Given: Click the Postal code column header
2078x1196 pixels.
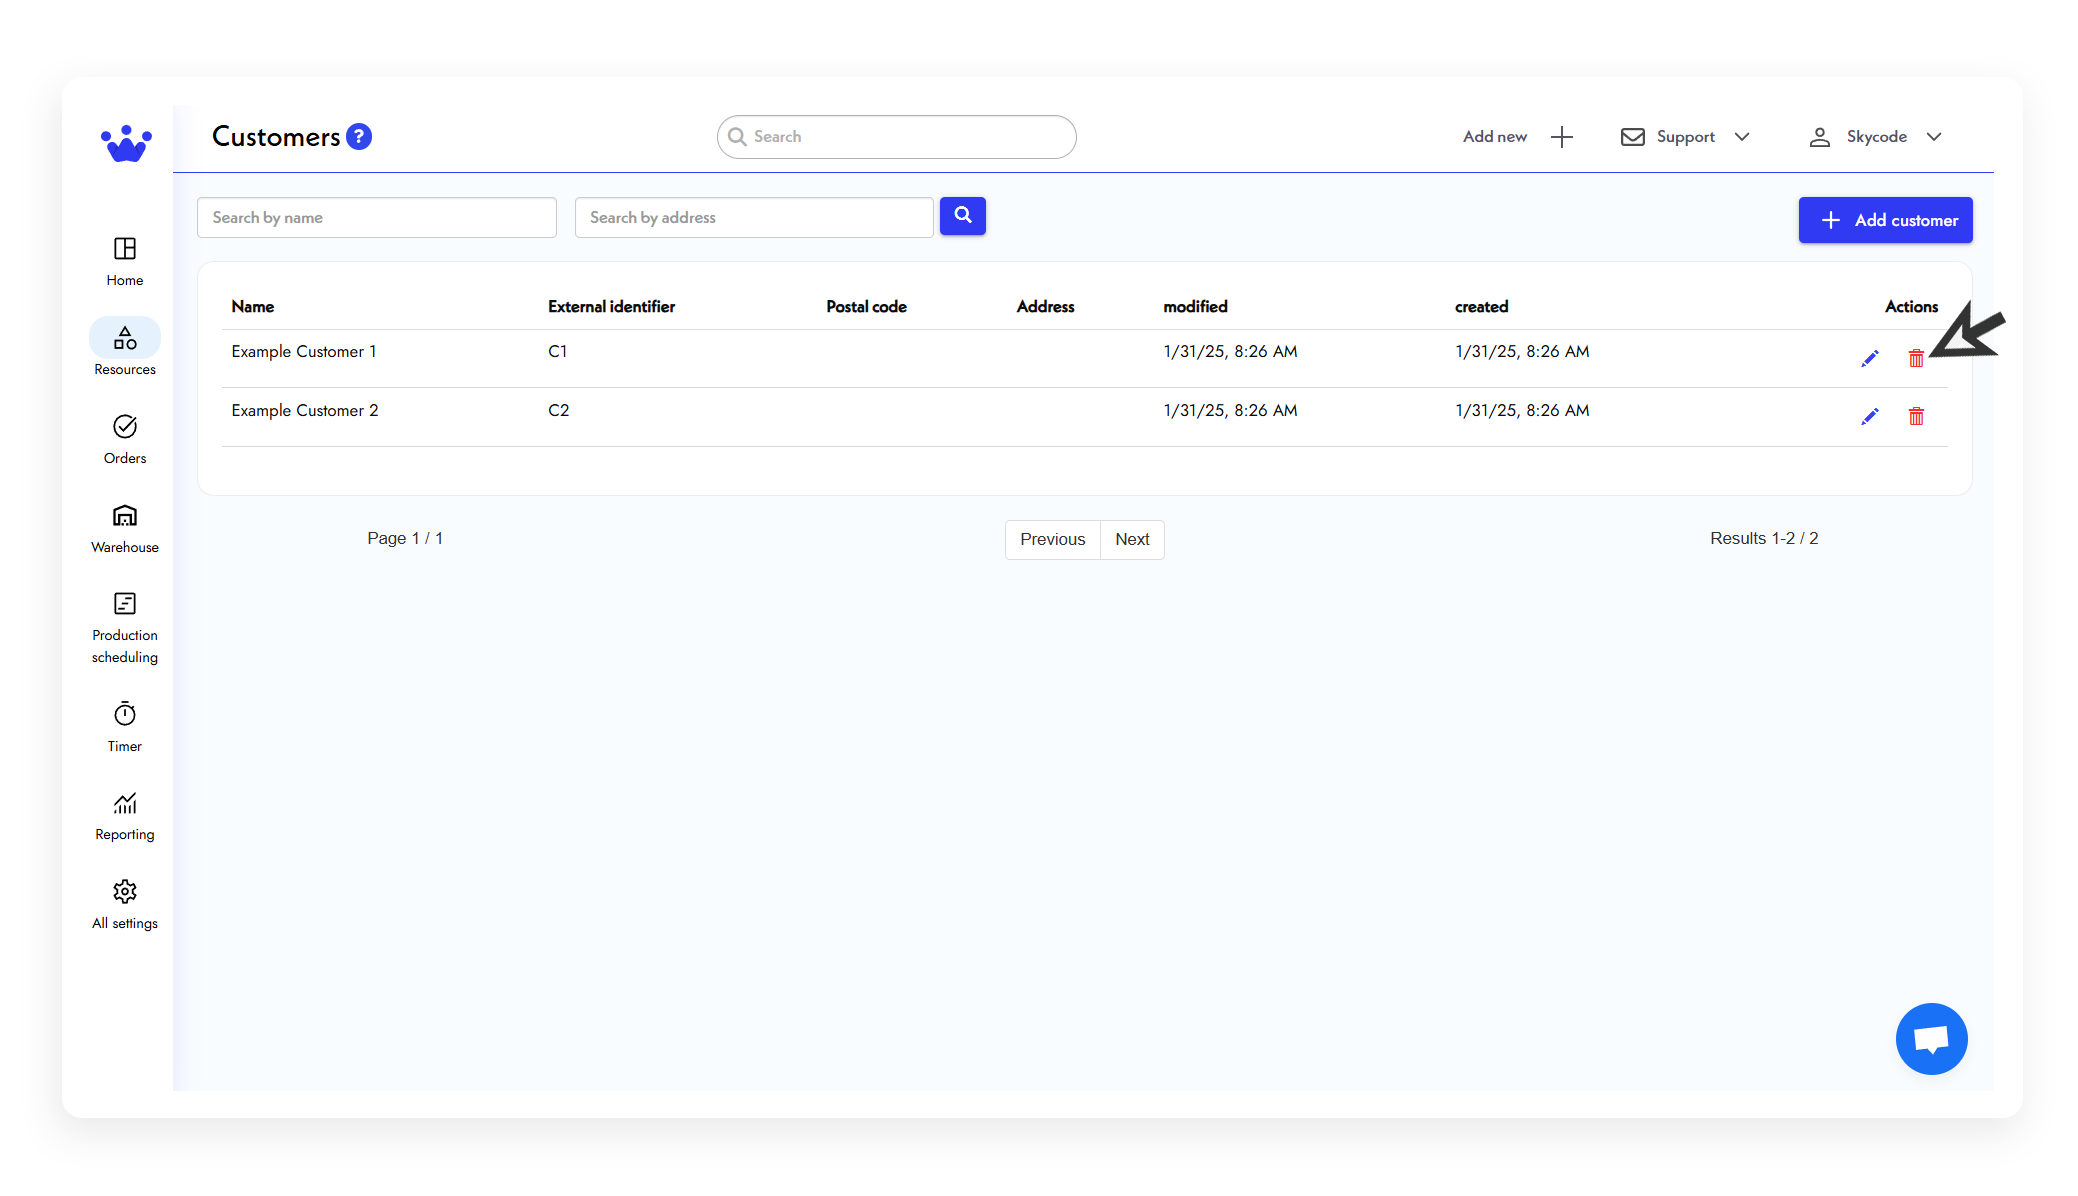Looking at the screenshot, I should pyautogui.click(x=866, y=306).
